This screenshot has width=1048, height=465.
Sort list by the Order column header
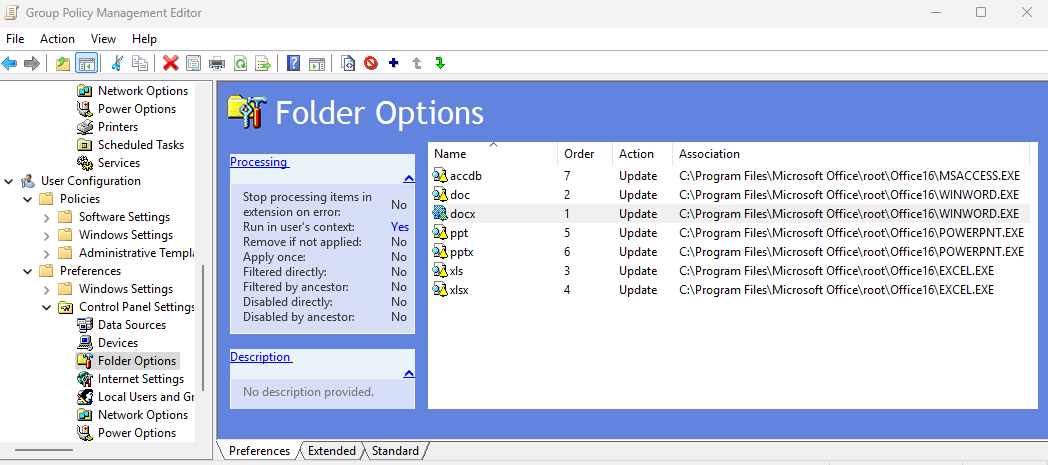tap(579, 154)
